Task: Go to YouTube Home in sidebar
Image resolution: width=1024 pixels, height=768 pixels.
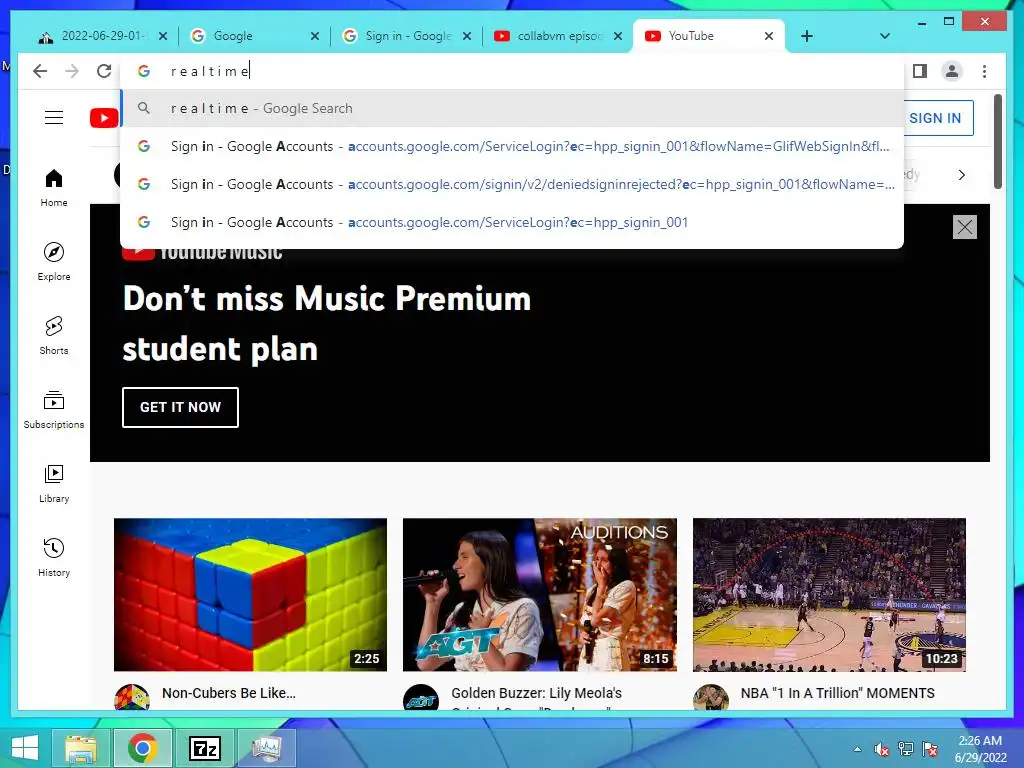Action: tap(54, 188)
